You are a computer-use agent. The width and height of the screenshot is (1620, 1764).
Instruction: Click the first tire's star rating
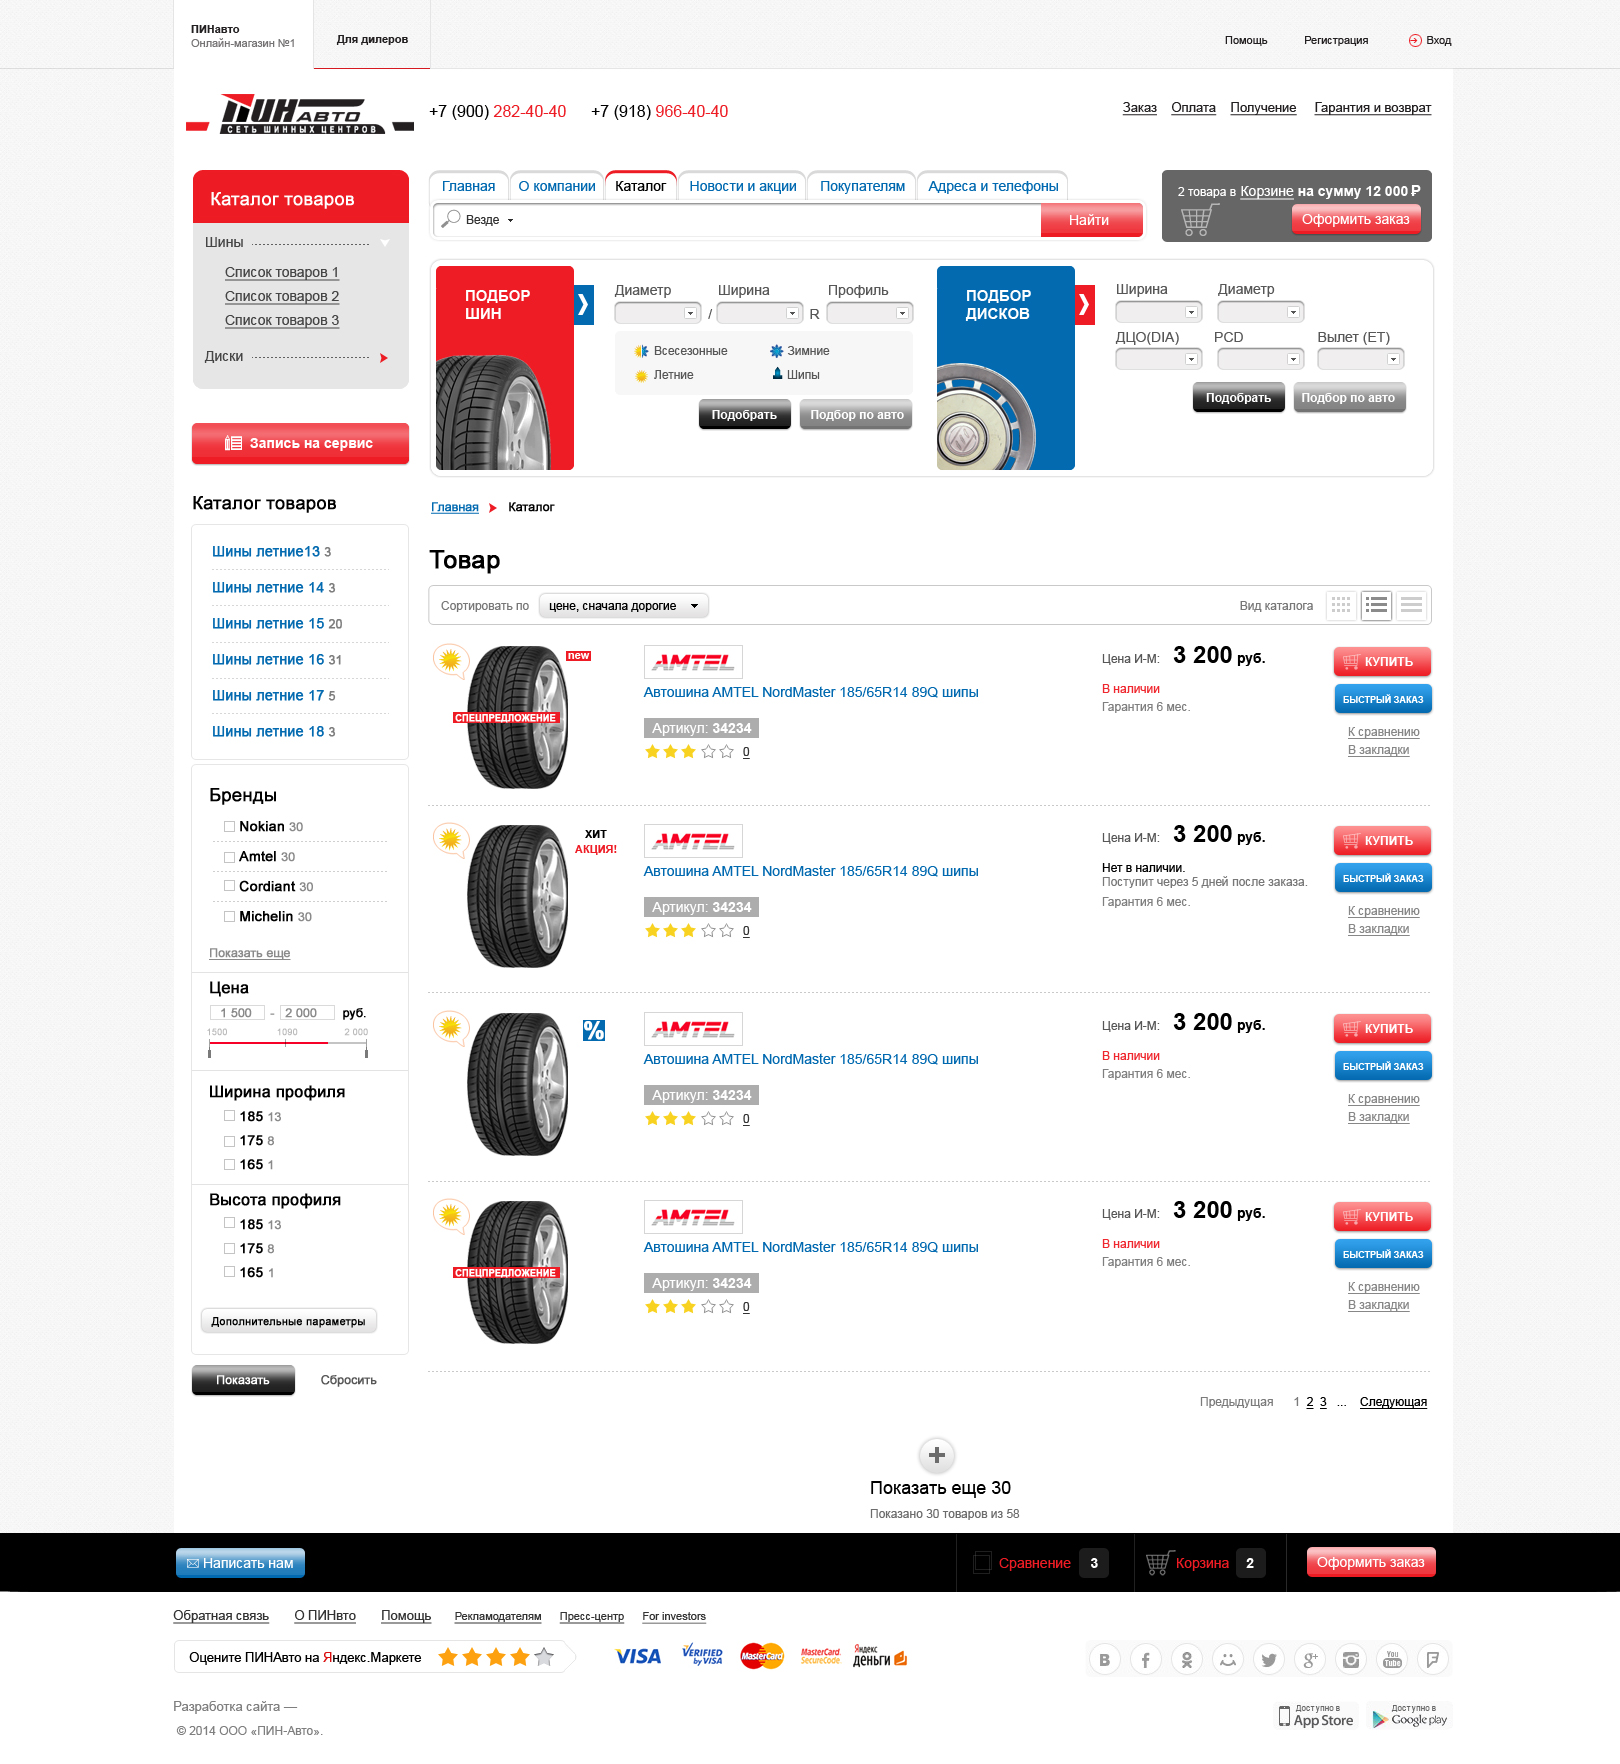[689, 752]
